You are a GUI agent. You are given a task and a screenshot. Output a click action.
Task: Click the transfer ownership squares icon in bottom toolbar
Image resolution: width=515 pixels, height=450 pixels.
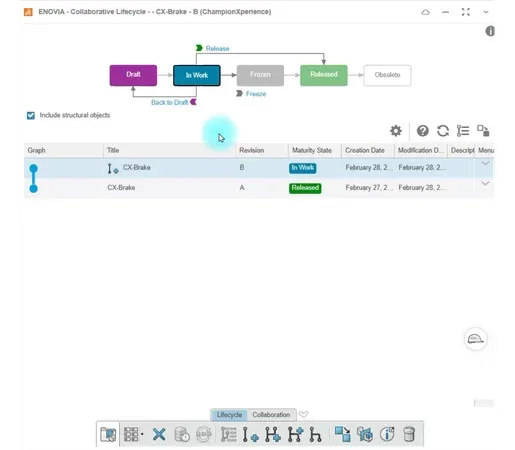343,434
